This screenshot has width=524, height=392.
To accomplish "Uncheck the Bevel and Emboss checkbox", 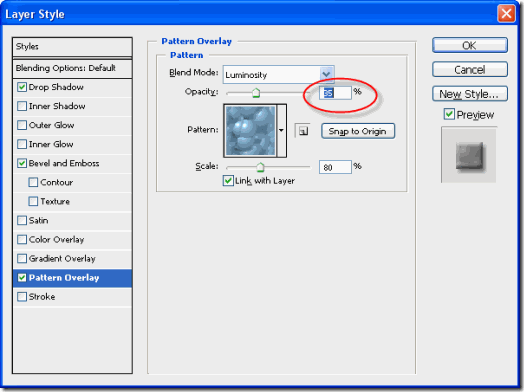I will pos(22,163).
